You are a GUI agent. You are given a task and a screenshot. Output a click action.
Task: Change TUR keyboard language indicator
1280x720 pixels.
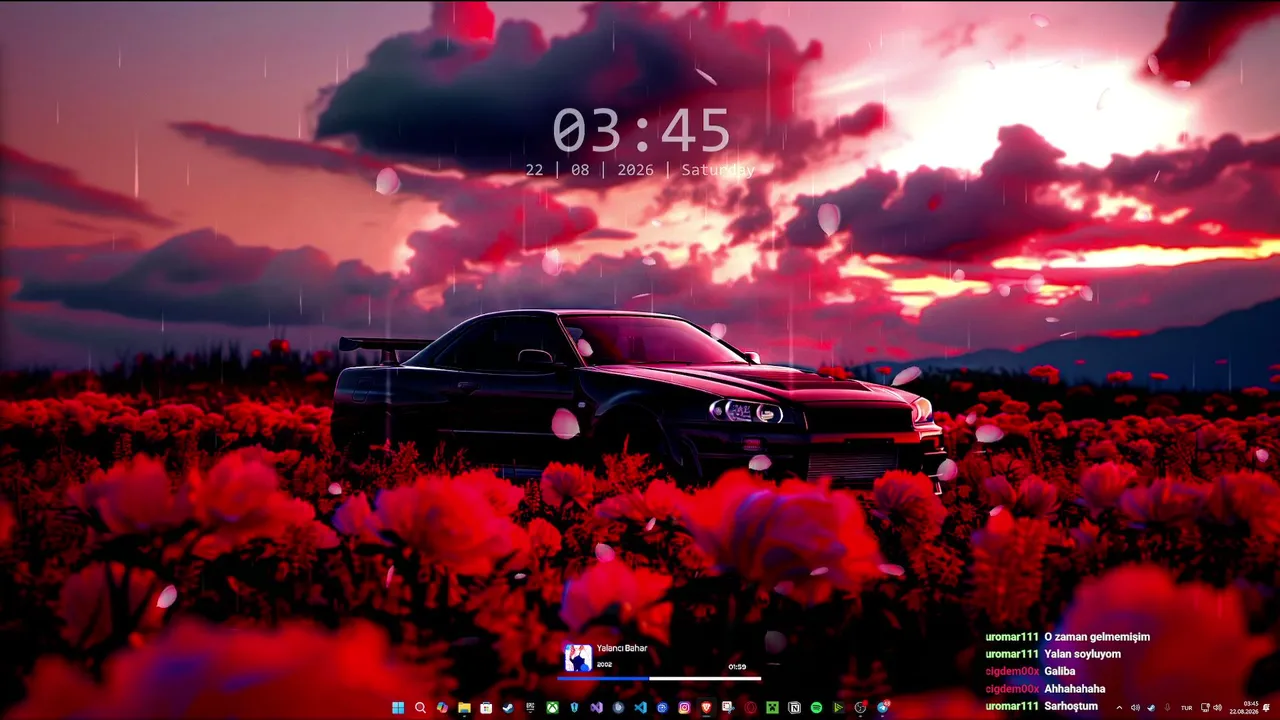pos(1186,708)
